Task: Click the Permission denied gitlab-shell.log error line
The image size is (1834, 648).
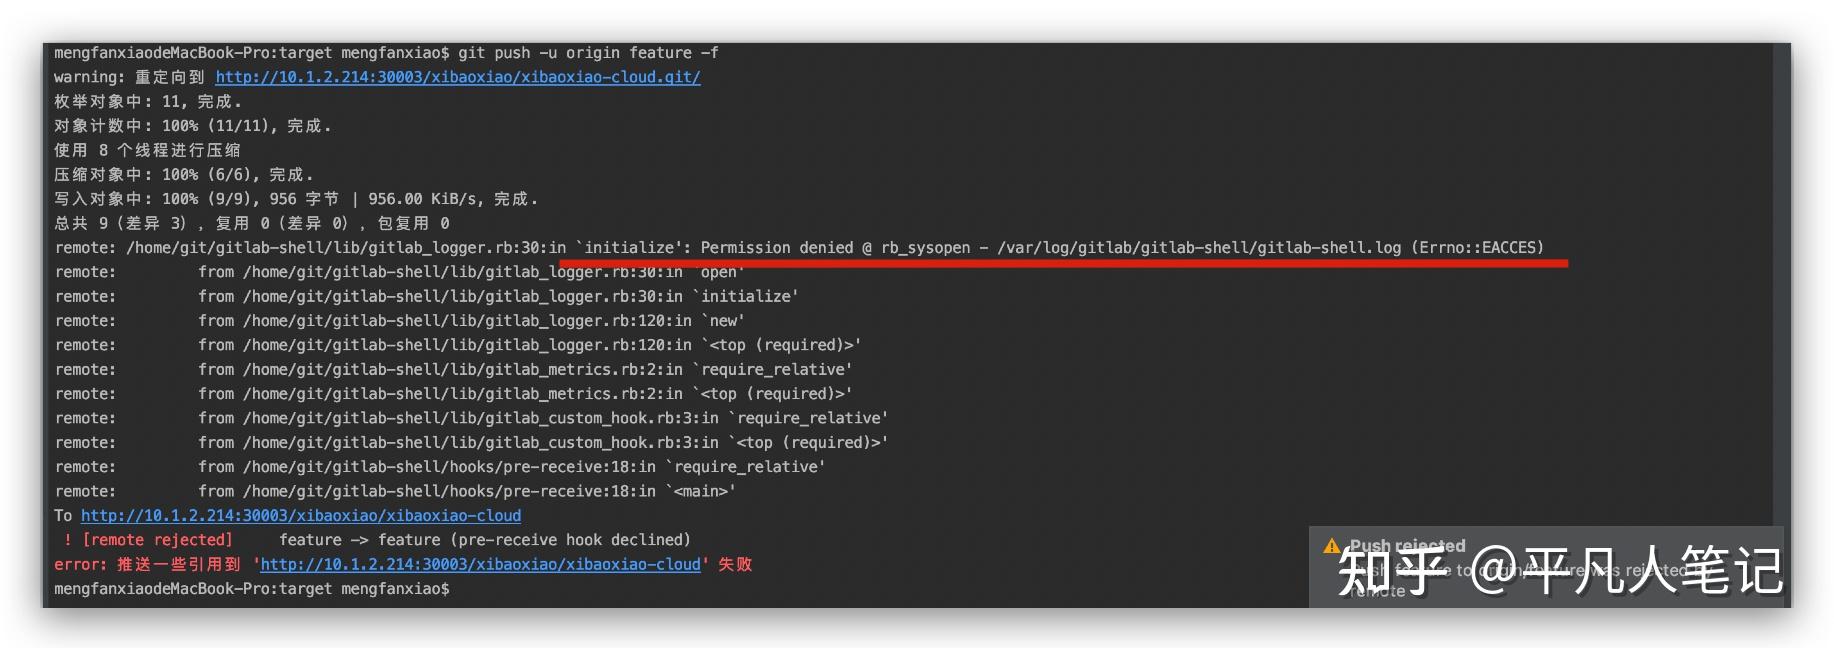Action: (799, 248)
